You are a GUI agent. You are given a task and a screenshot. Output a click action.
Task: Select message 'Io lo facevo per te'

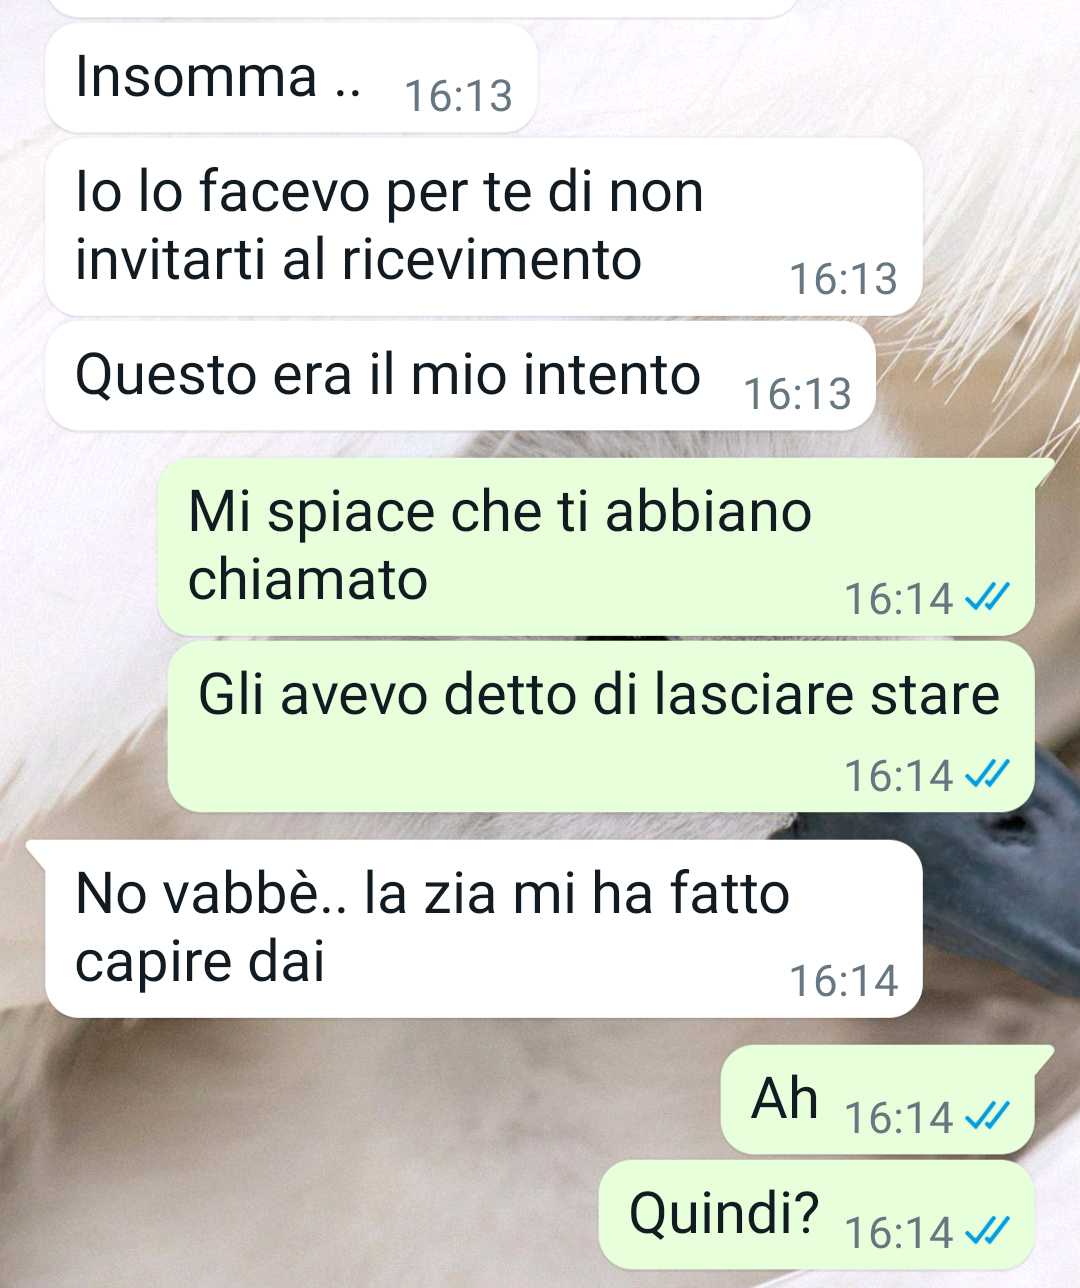(x=484, y=227)
